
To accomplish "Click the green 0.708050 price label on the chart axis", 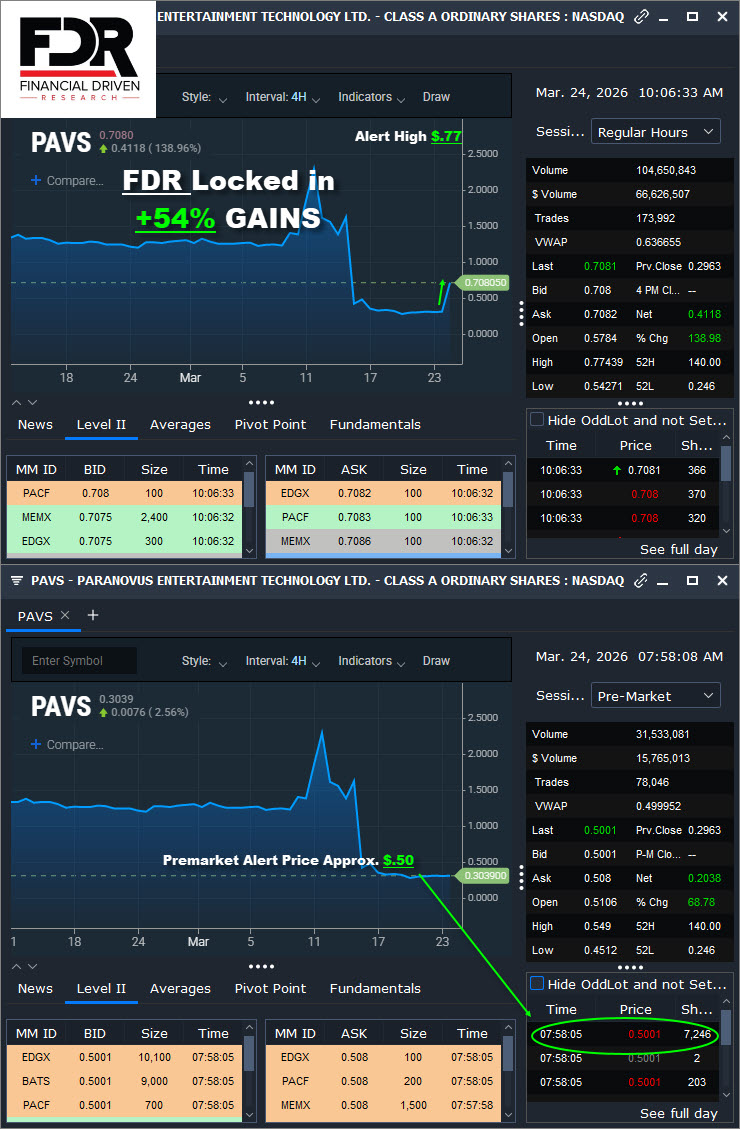I will 484,283.
